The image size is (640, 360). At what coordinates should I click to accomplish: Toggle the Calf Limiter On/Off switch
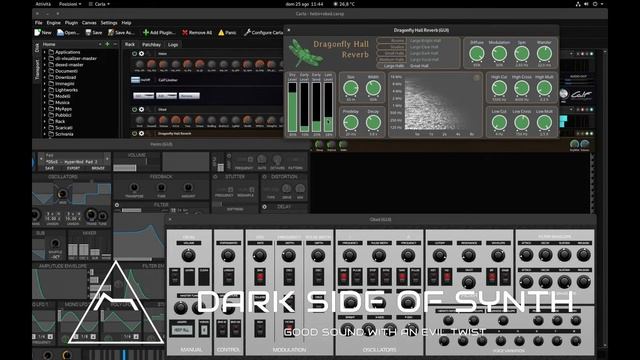pyautogui.click(x=136, y=80)
